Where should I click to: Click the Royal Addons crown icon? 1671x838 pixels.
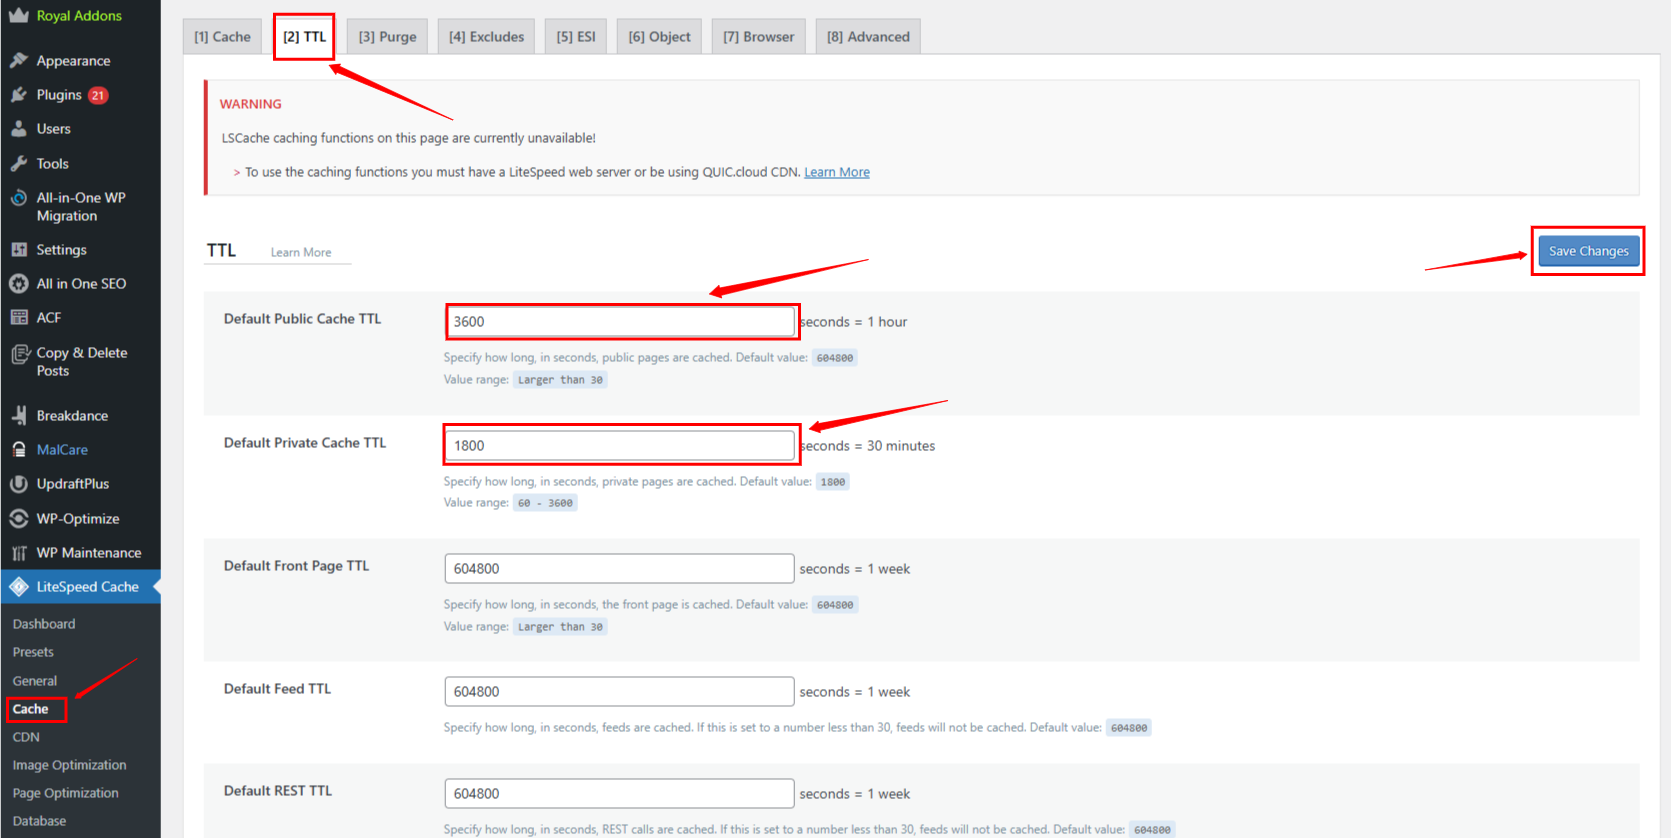click(x=18, y=15)
